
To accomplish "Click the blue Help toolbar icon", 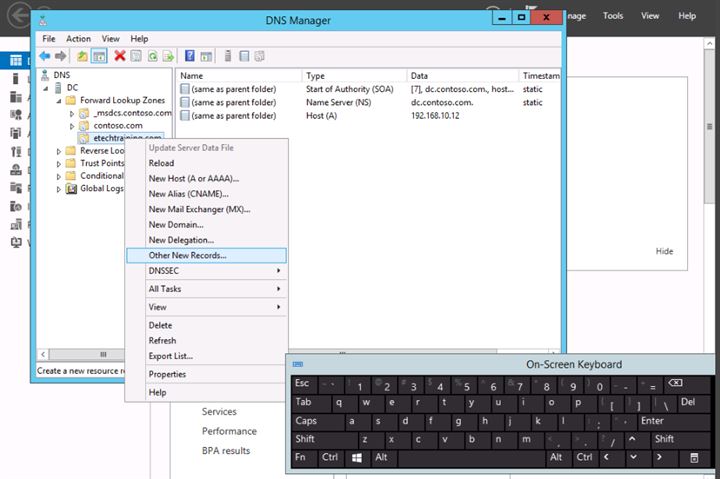I will pos(190,56).
